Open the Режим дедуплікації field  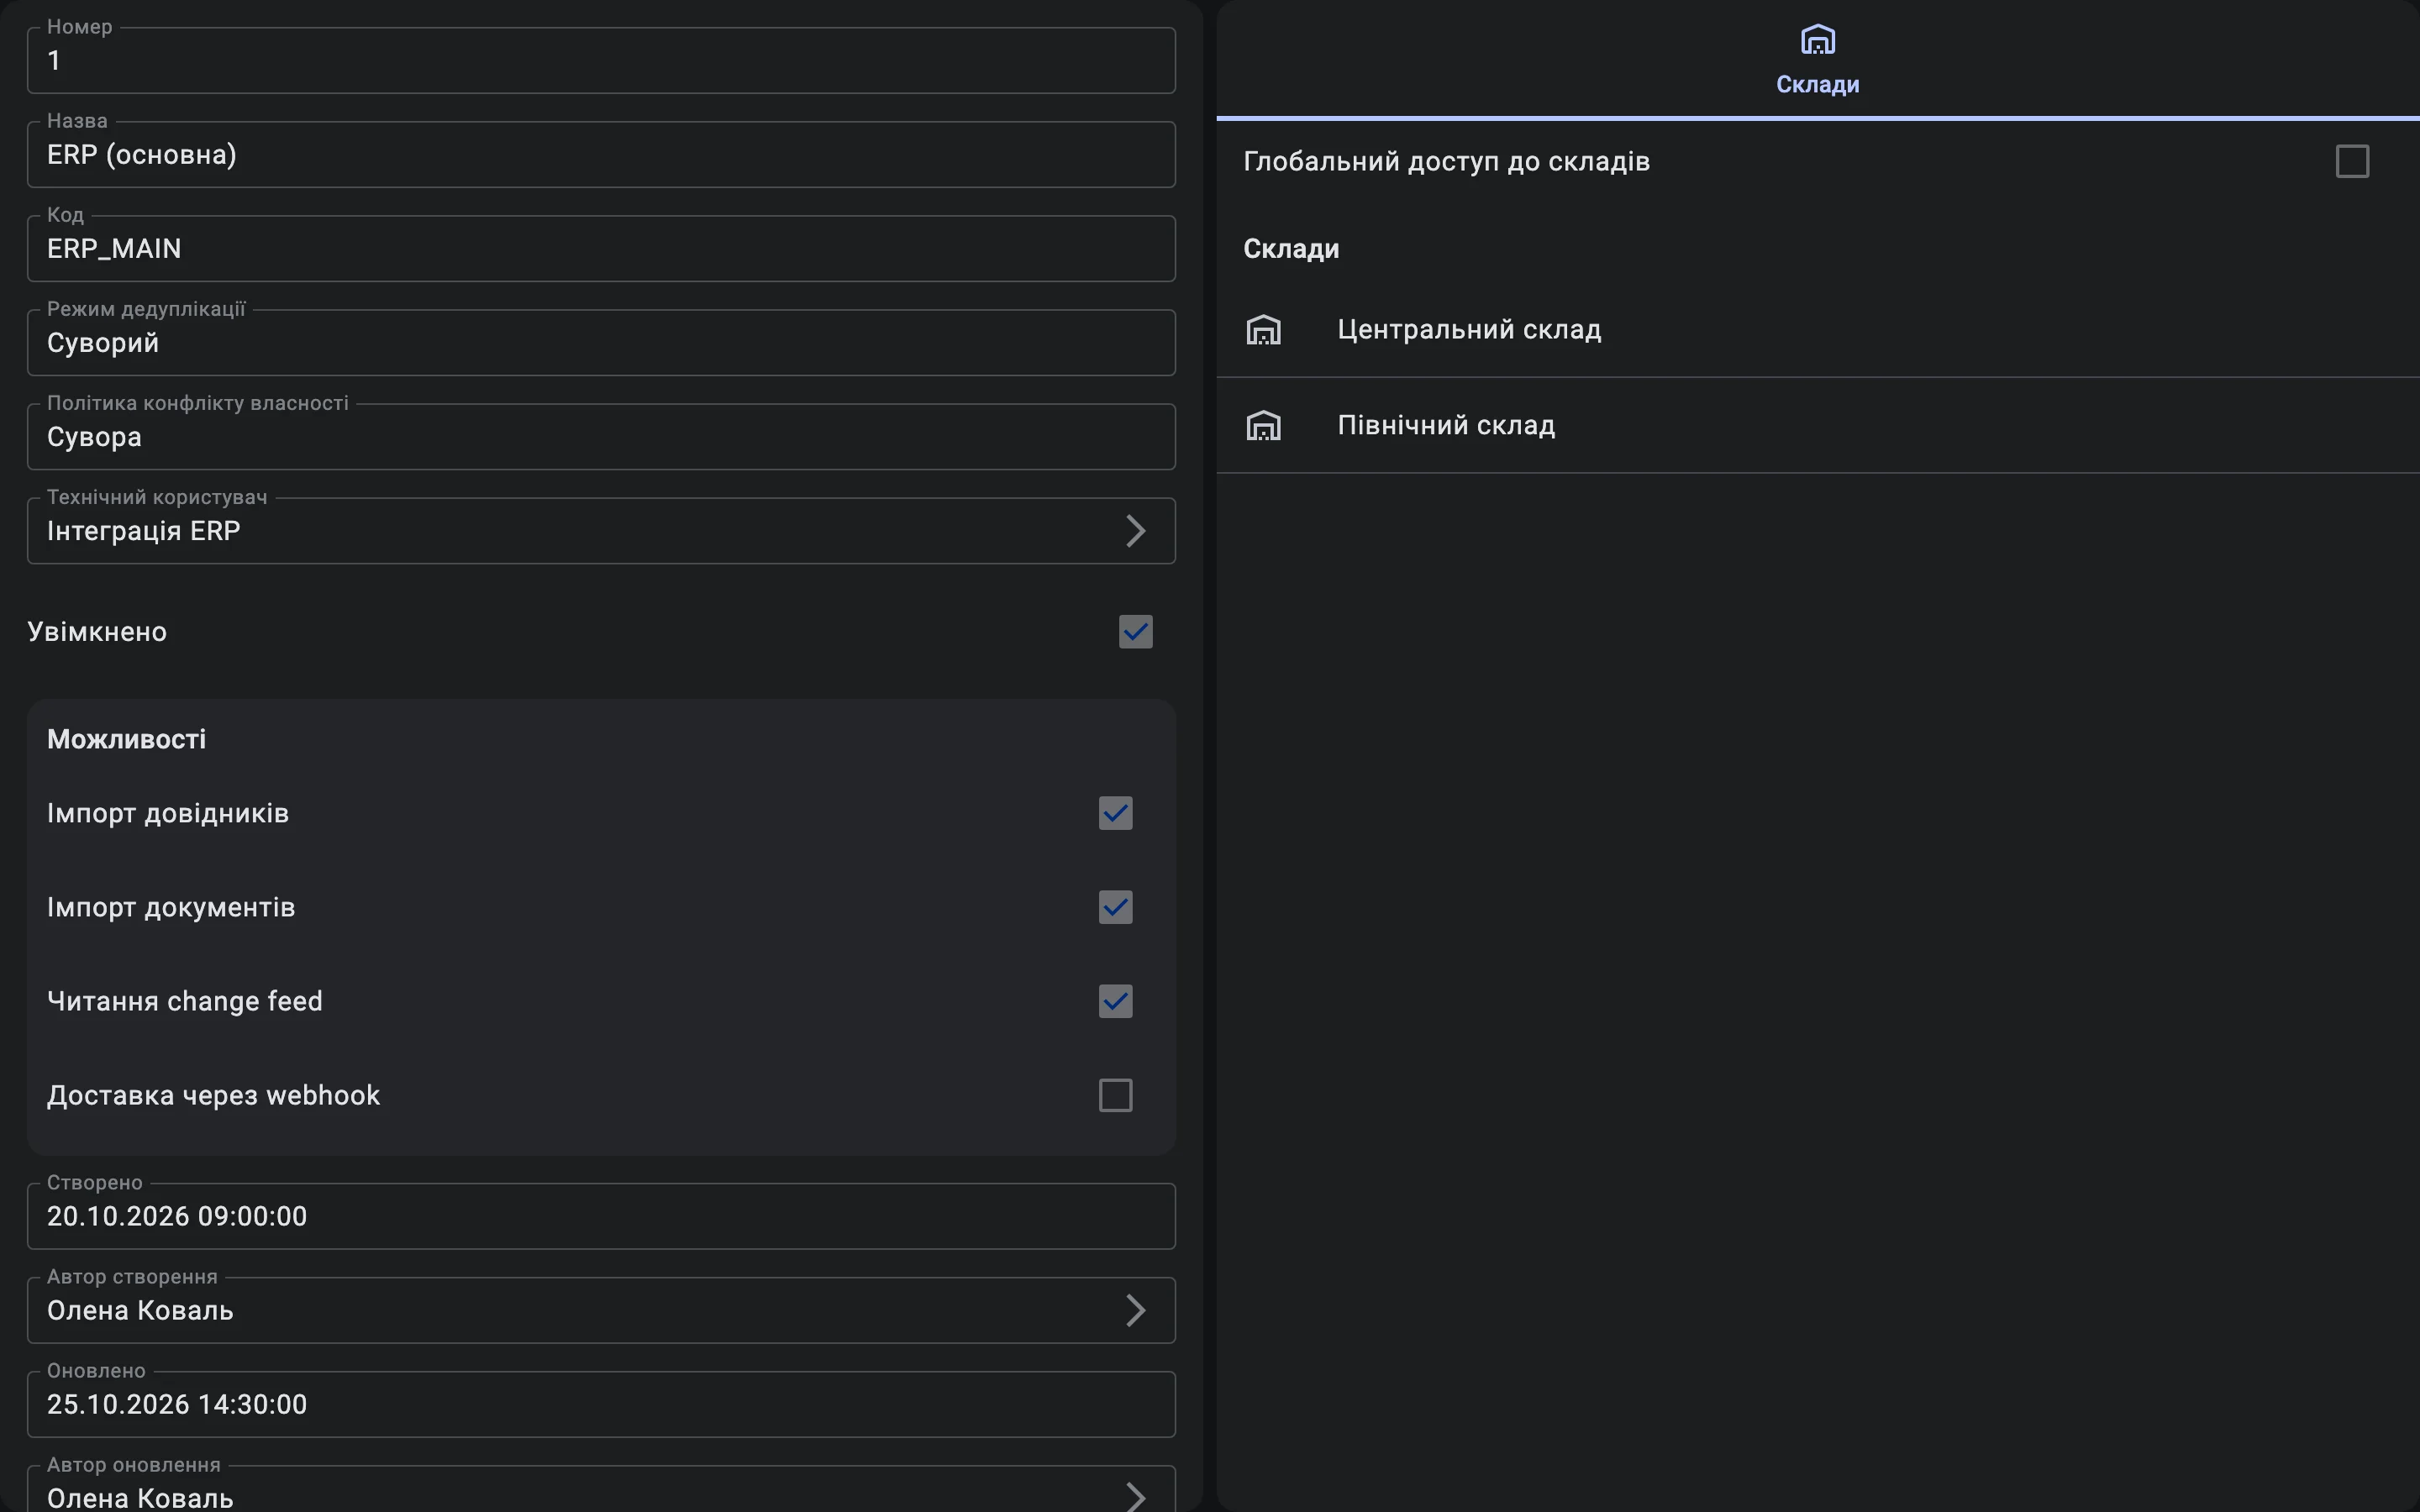pos(601,343)
